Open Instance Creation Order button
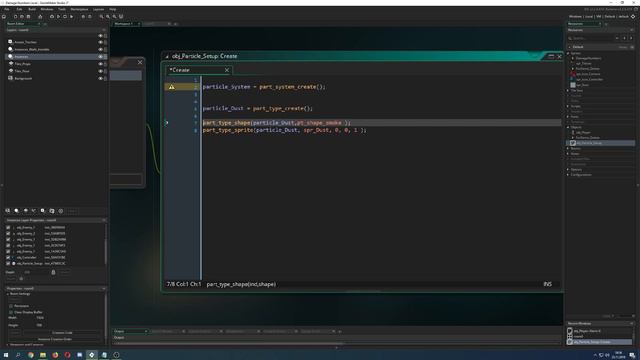 tap(55, 339)
